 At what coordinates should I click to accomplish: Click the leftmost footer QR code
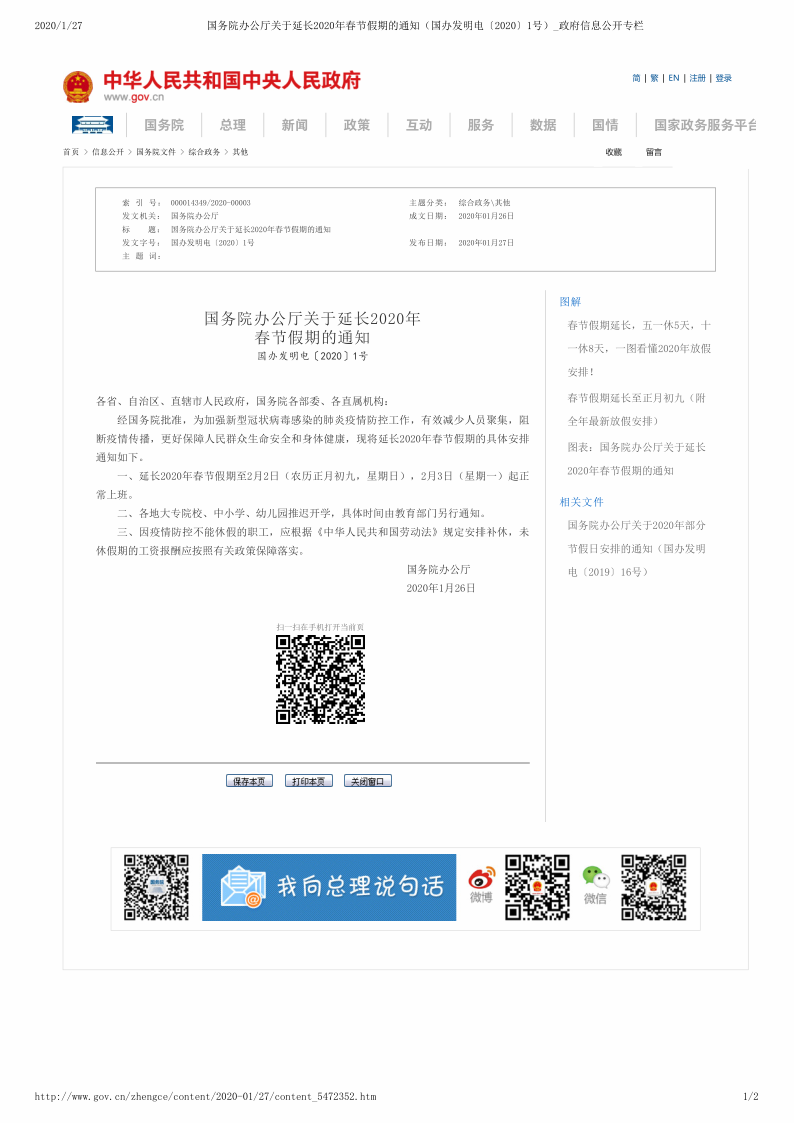click(x=156, y=887)
